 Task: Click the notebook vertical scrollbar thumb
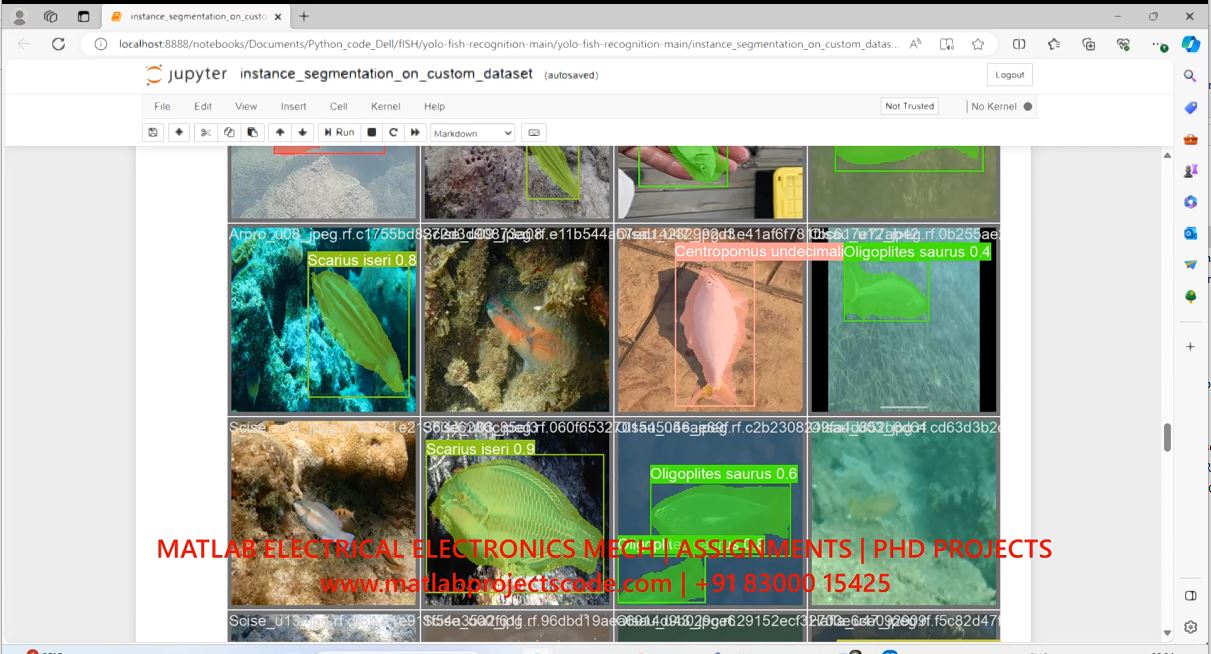(1166, 437)
